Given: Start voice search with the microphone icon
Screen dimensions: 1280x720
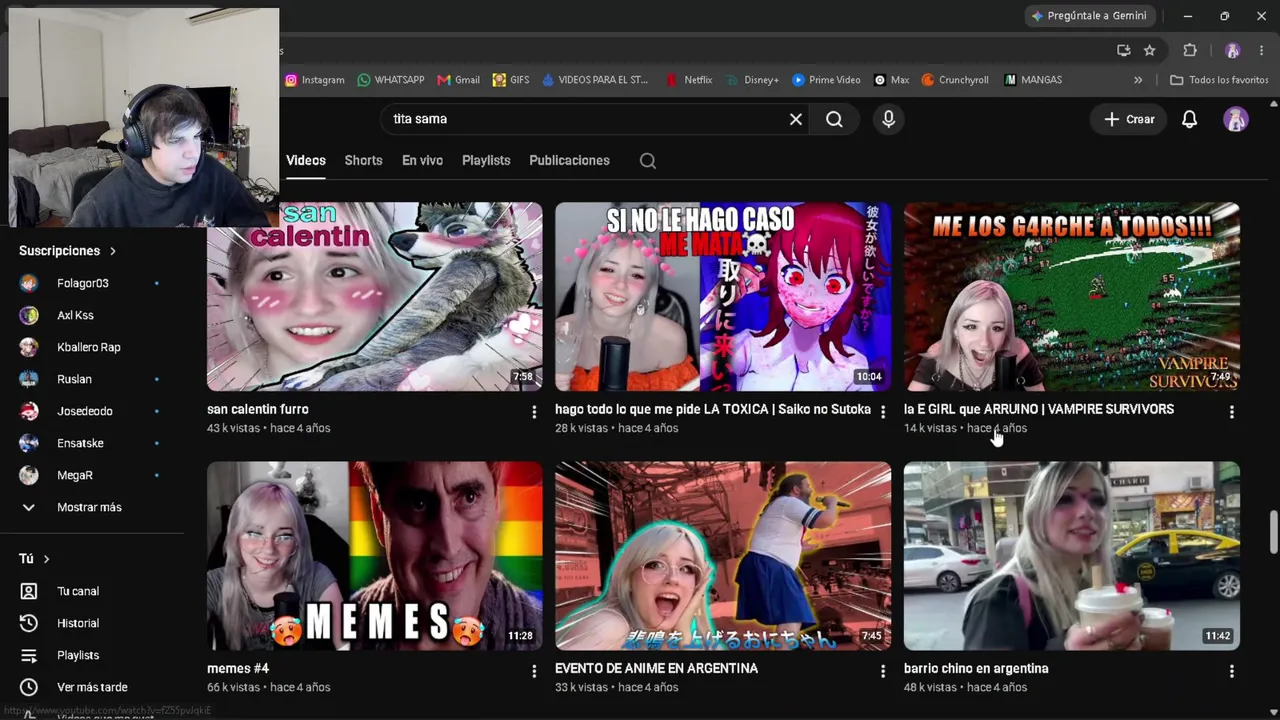Looking at the screenshot, I should 888,119.
